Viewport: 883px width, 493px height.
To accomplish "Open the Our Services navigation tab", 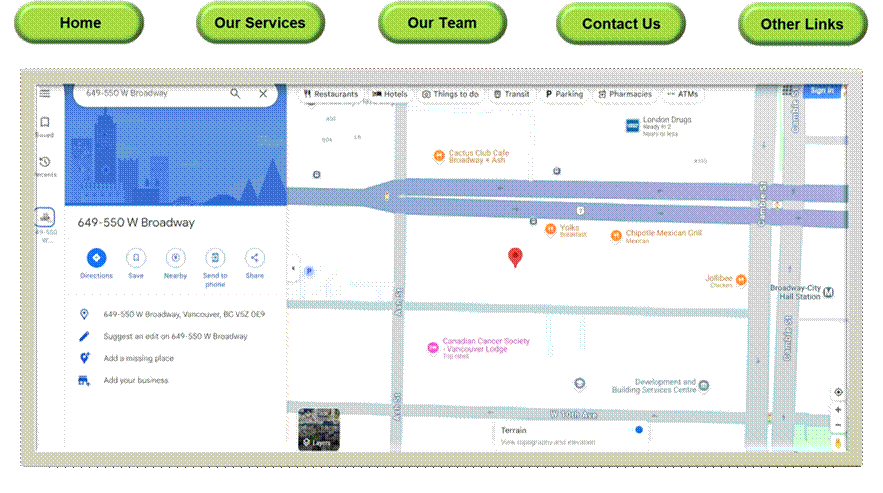I will point(260,23).
